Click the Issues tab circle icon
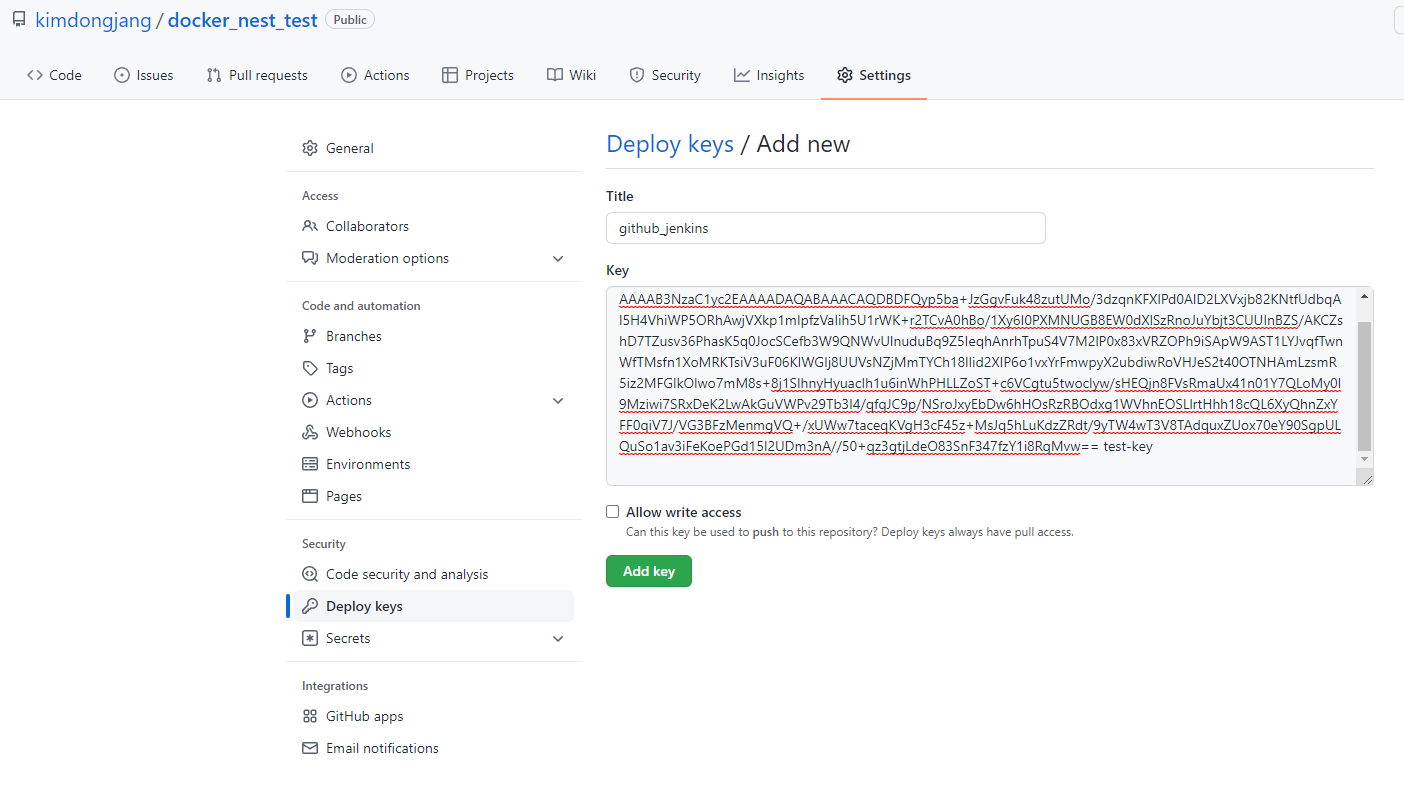 tap(122, 75)
